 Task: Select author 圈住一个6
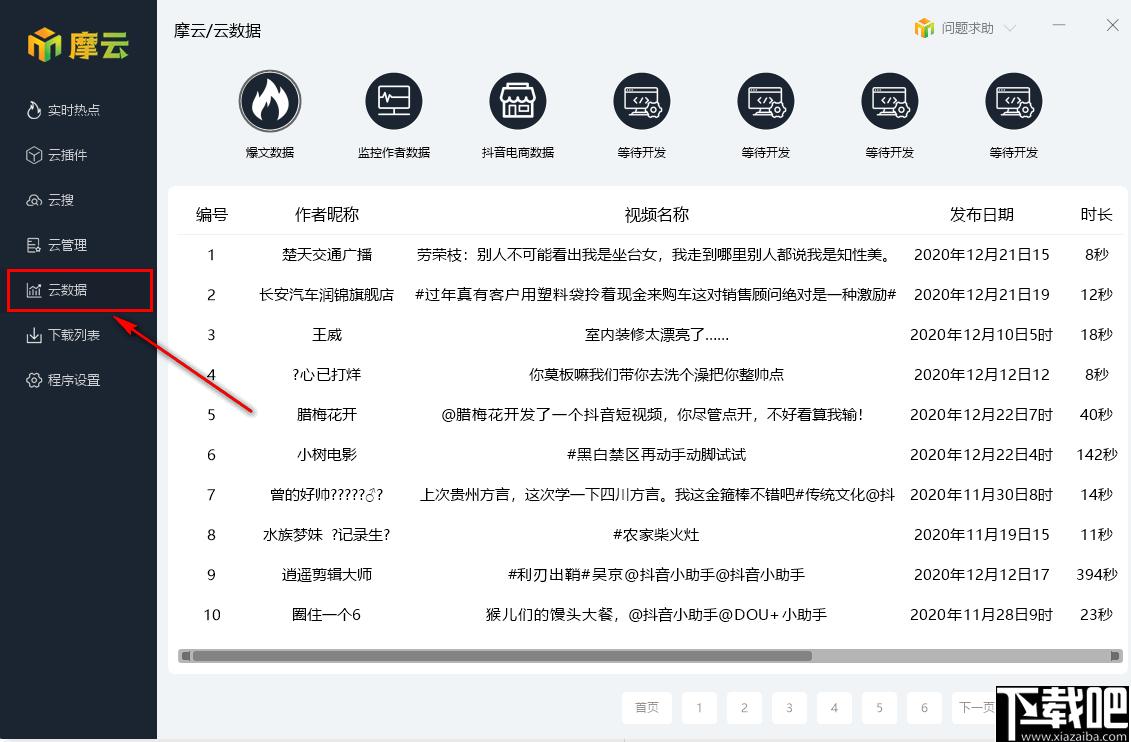coord(327,614)
